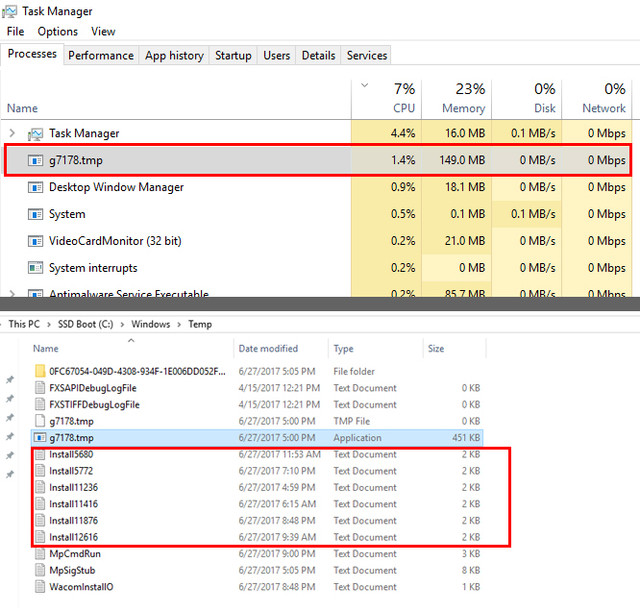Select the 149.0 MB memory value for g7178.tmp
Image resolution: width=640 pixels, height=608 pixels.
[462, 160]
